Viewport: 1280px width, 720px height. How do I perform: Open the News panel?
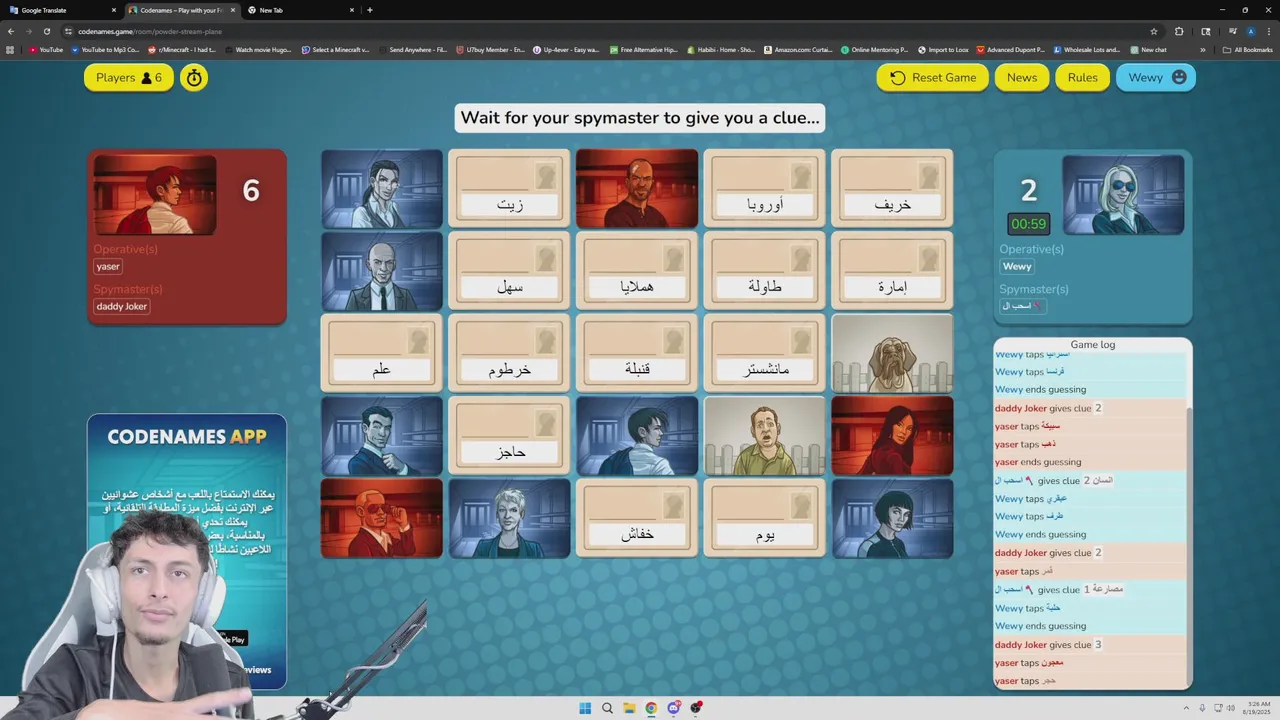click(1022, 77)
